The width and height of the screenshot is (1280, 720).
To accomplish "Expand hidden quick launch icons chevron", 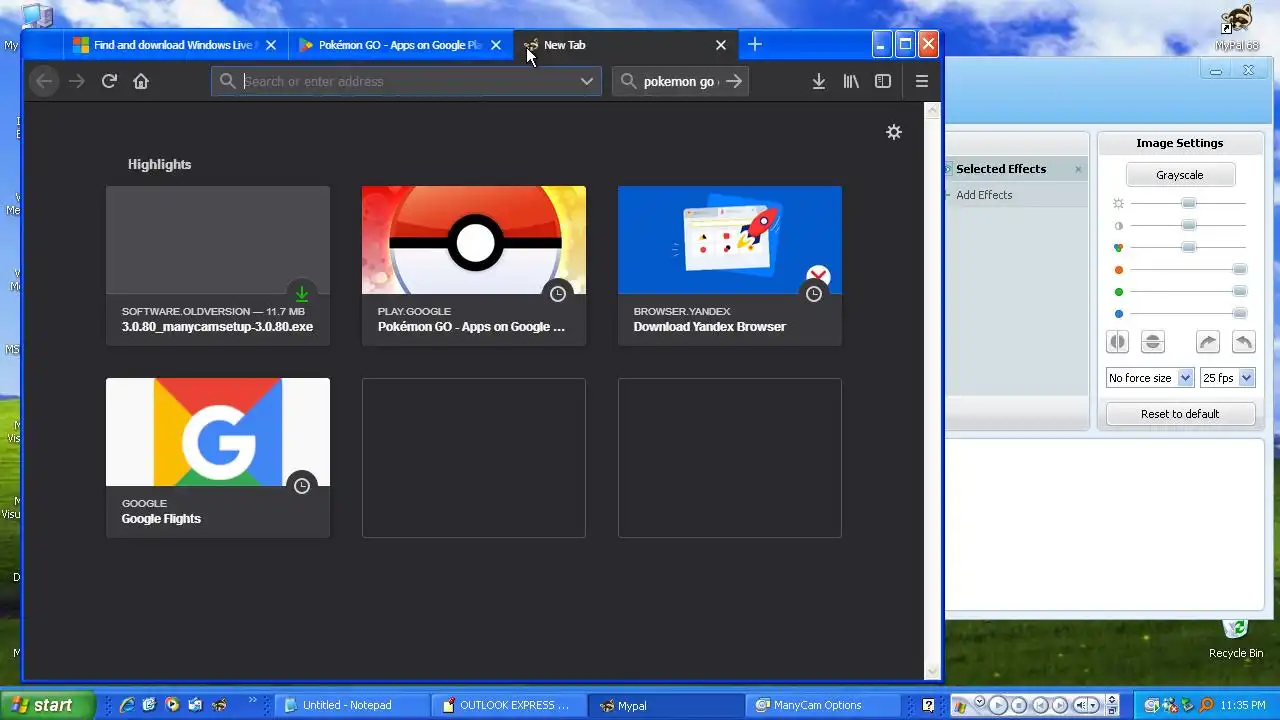I will (x=253, y=701).
